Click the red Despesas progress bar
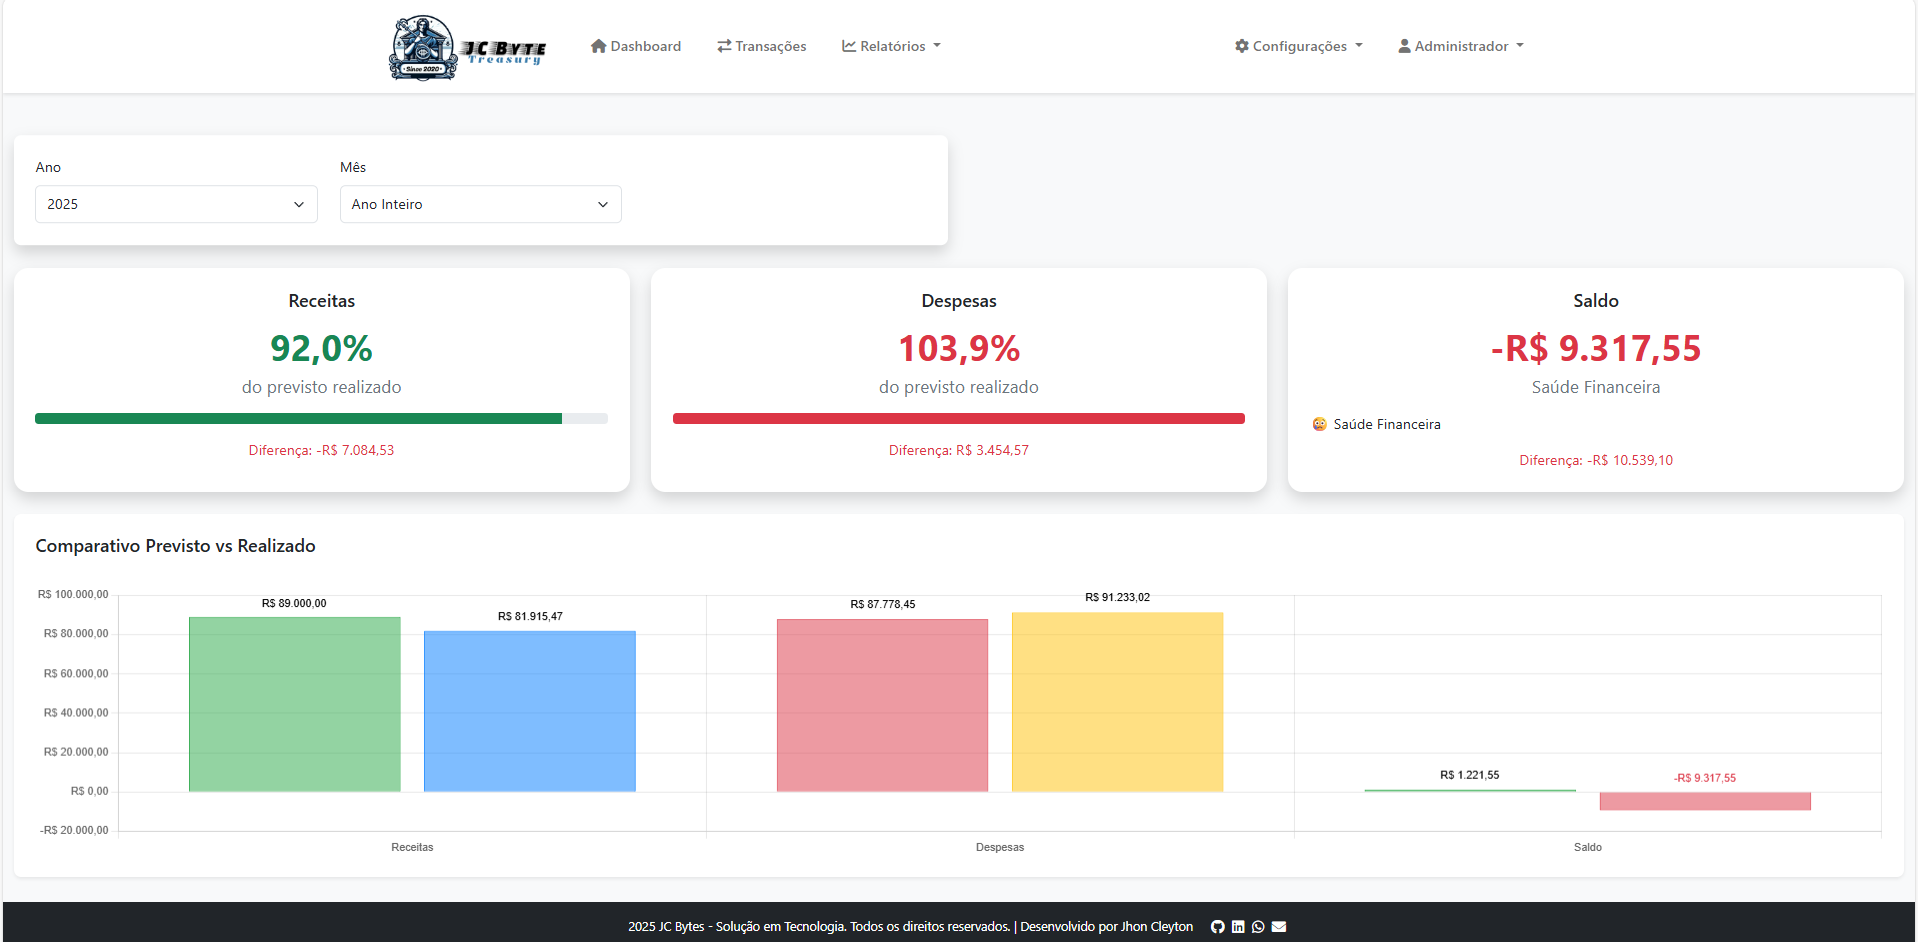1918x942 pixels. tap(958, 419)
